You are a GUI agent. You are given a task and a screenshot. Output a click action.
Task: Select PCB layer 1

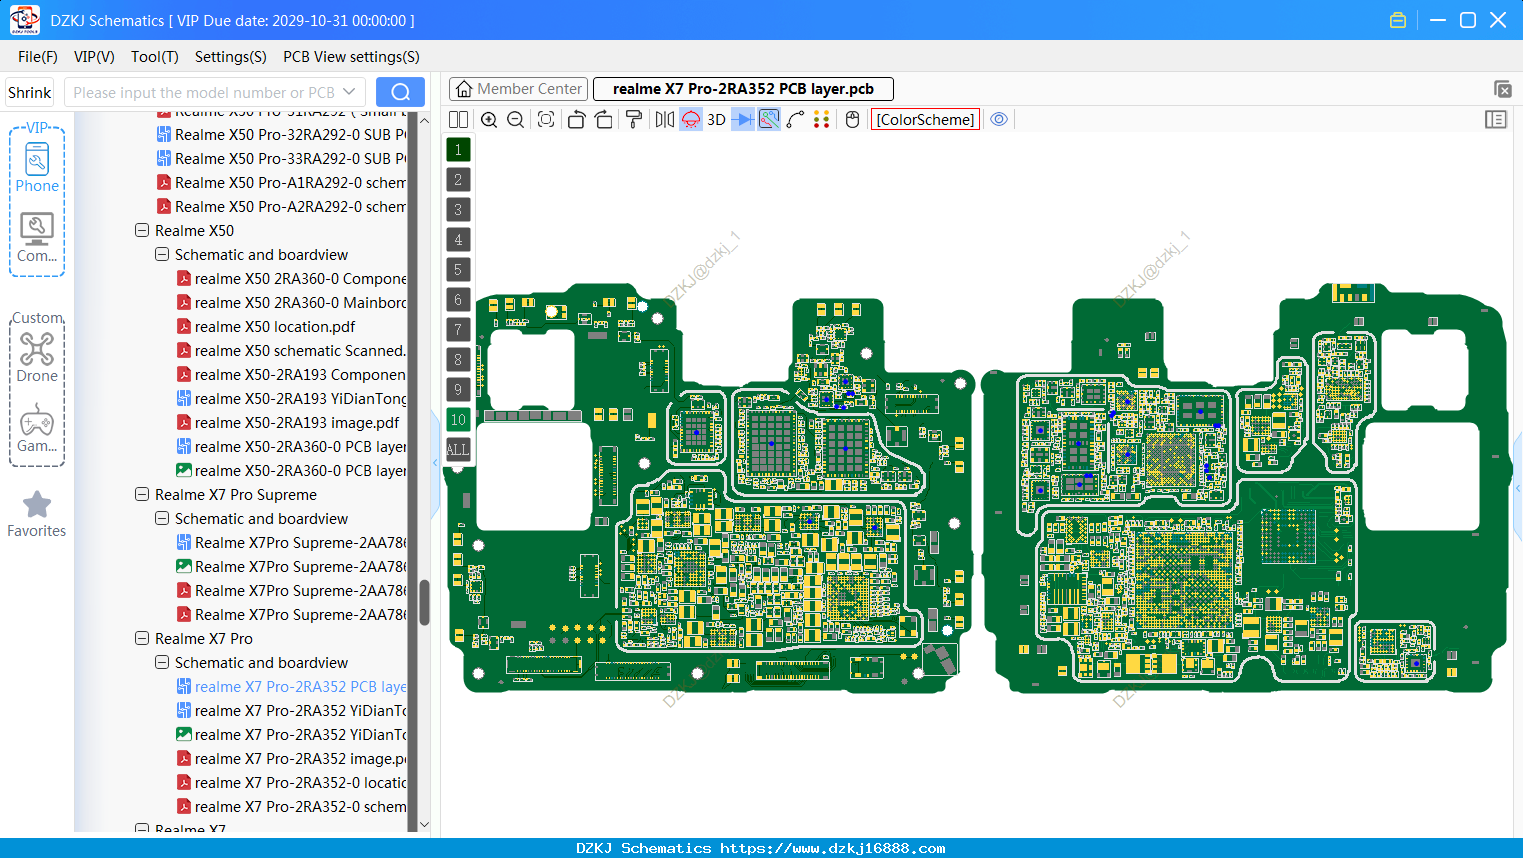coord(458,149)
